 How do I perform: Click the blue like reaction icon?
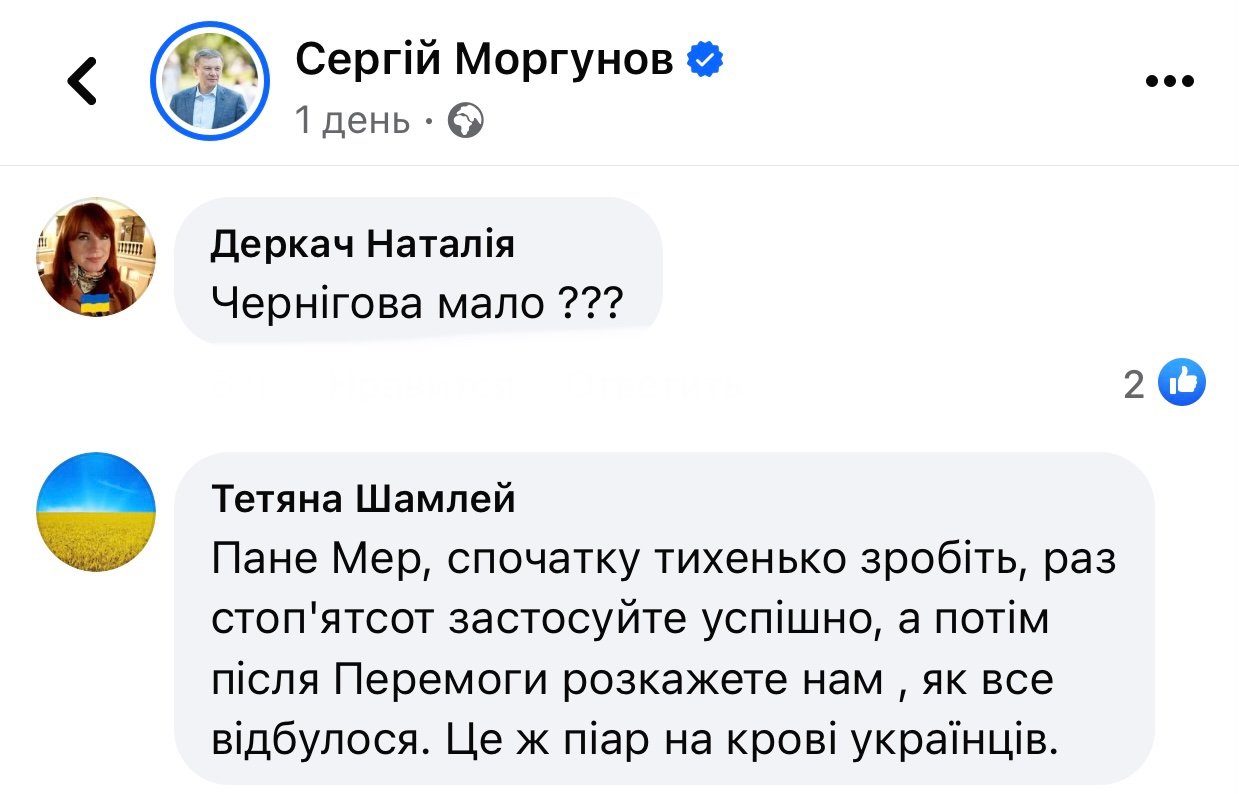tap(1181, 382)
